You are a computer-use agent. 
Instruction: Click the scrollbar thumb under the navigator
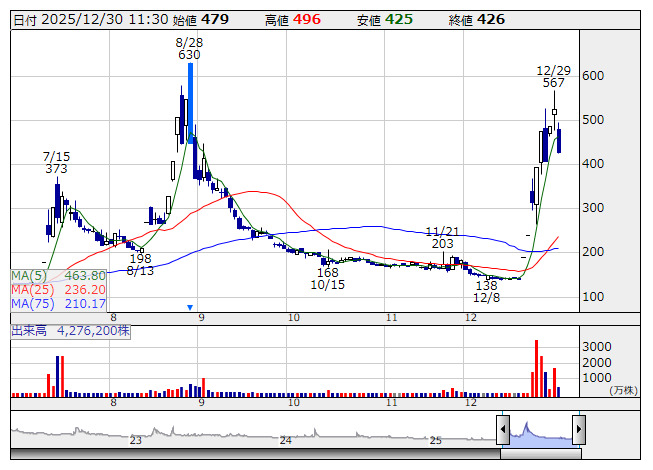(540, 453)
